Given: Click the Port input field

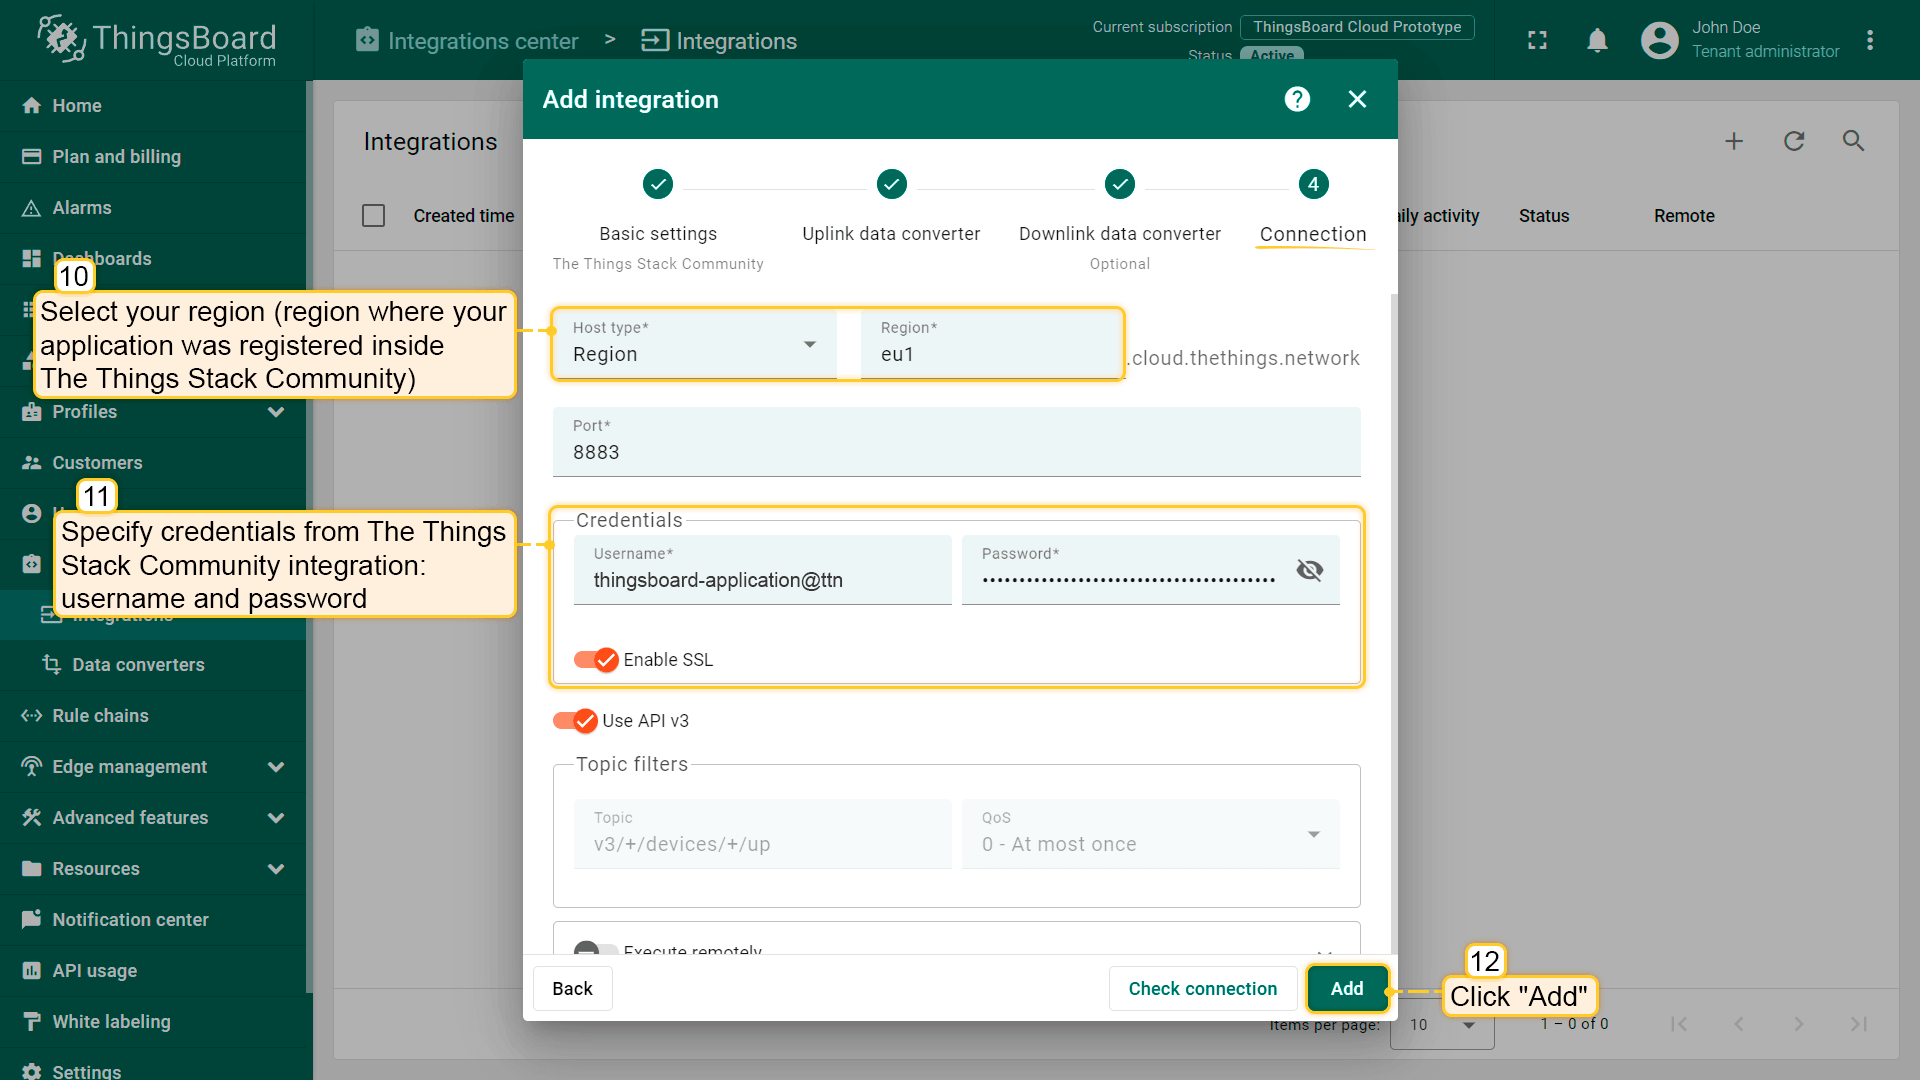Looking at the screenshot, I should click(955, 452).
